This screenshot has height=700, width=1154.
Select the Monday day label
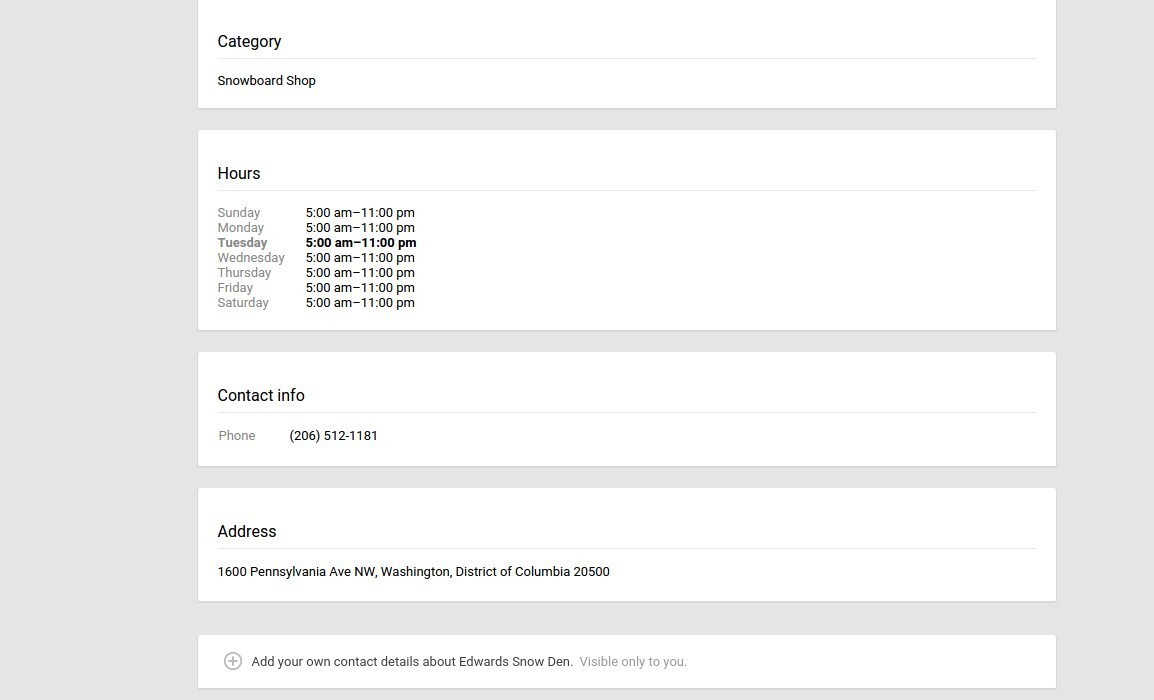pyautogui.click(x=241, y=227)
